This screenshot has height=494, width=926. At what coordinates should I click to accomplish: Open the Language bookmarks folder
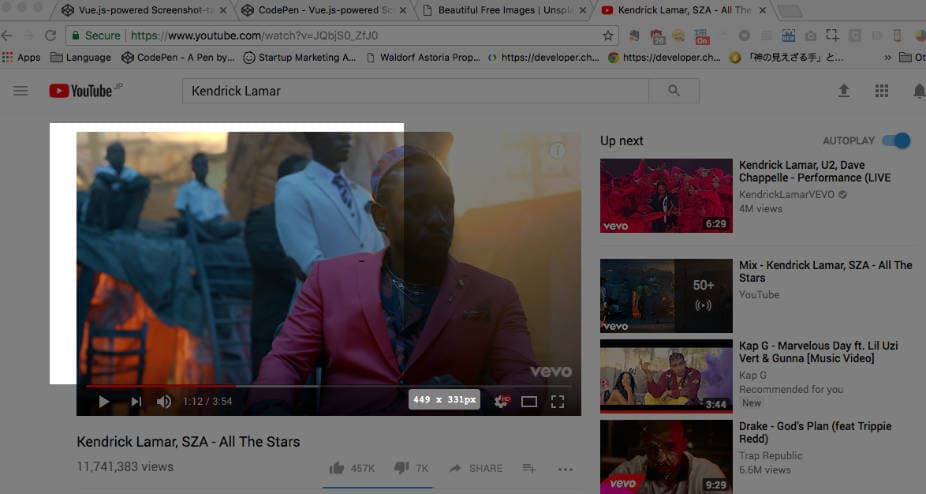(81, 57)
